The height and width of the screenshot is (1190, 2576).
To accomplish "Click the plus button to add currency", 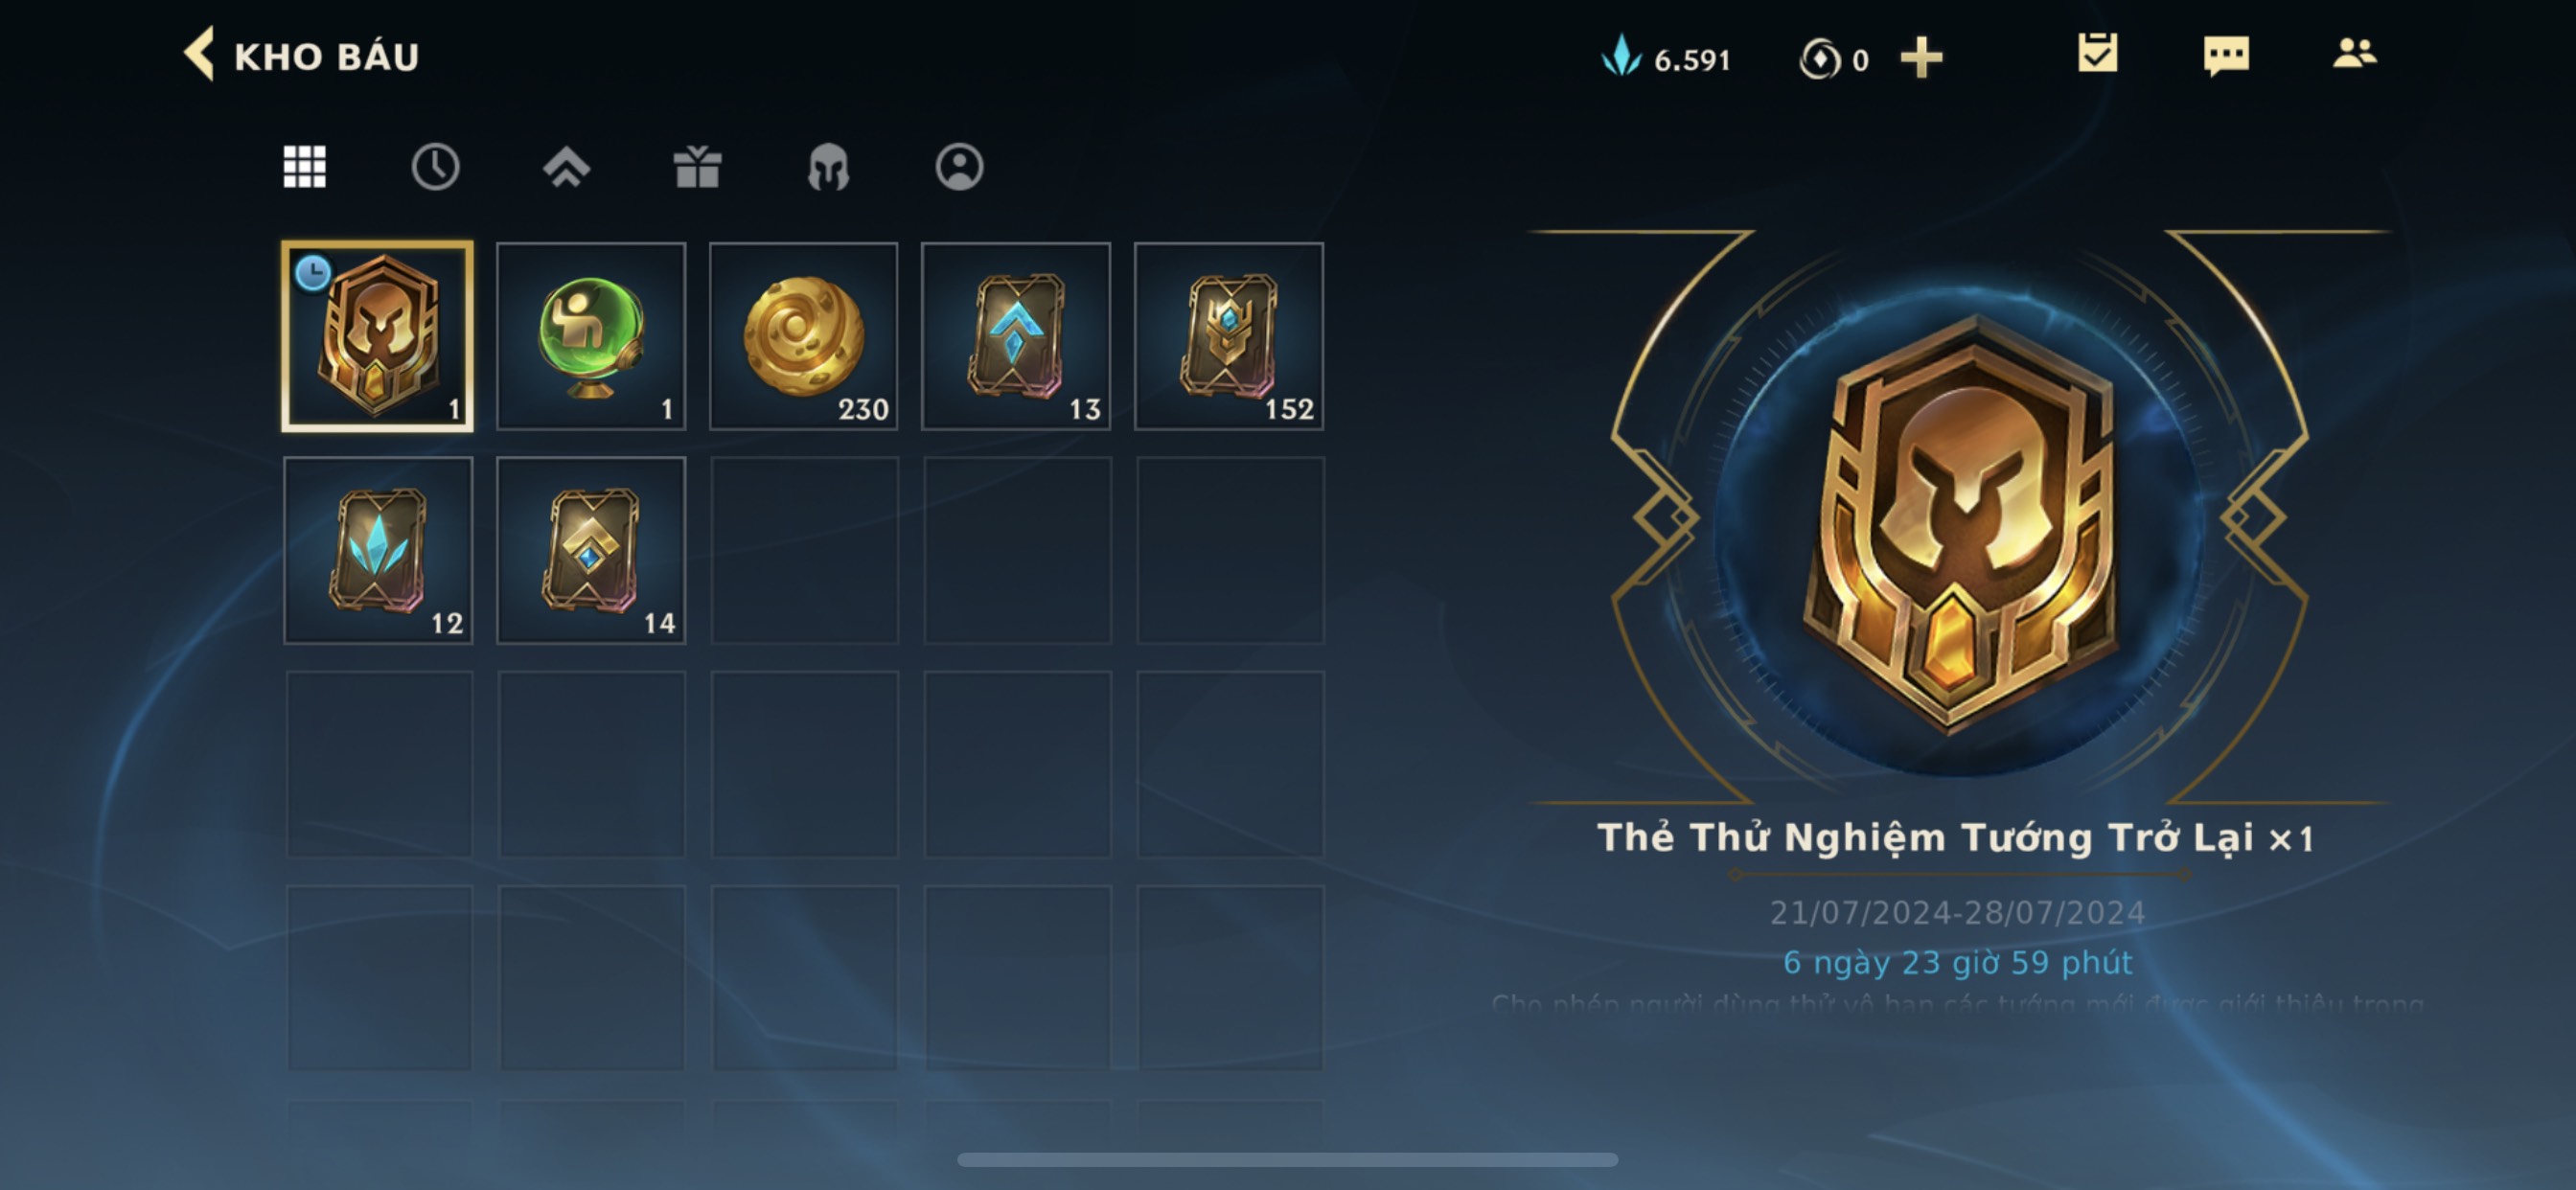I will click(x=1921, y=57).
